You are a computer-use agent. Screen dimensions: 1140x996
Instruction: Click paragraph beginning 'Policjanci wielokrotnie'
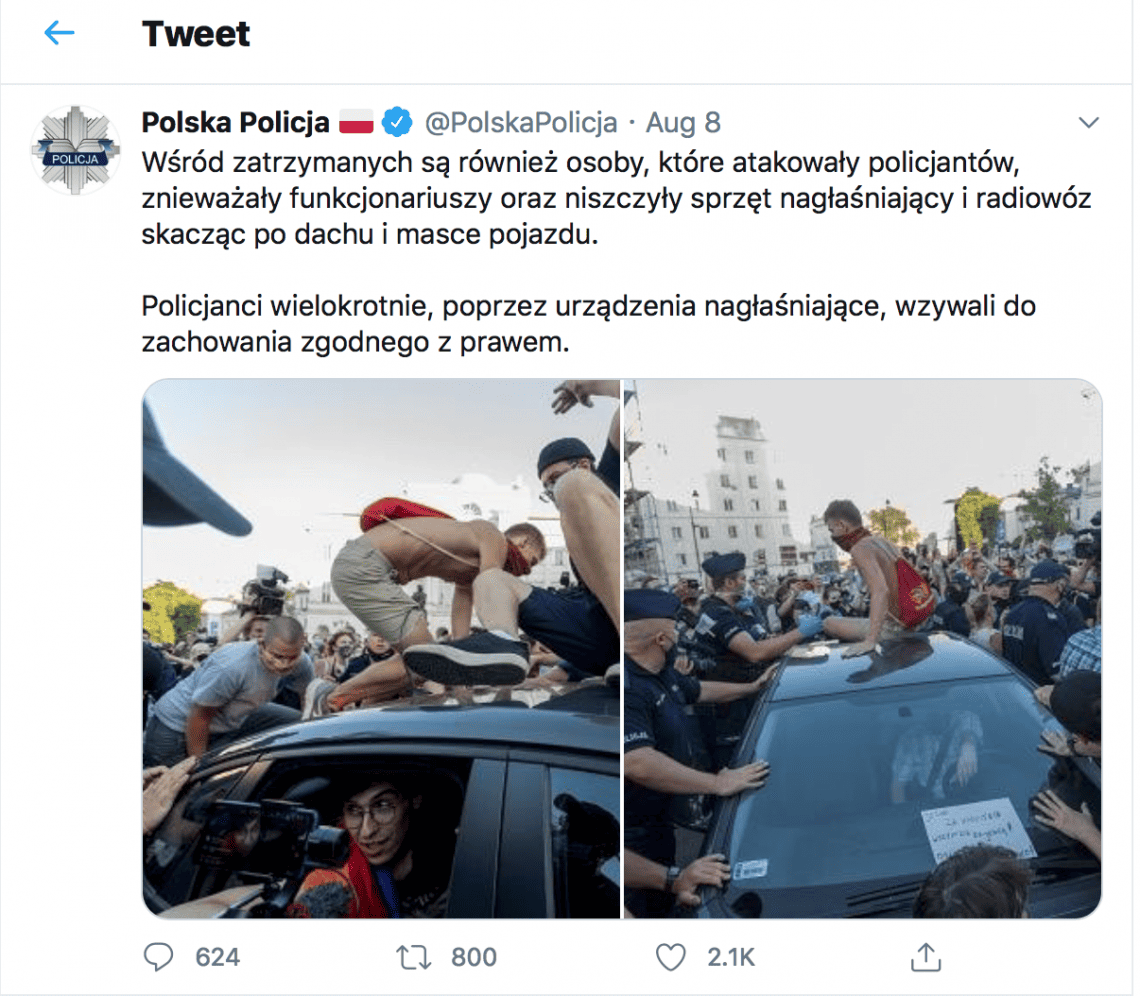tap(589, 324)
